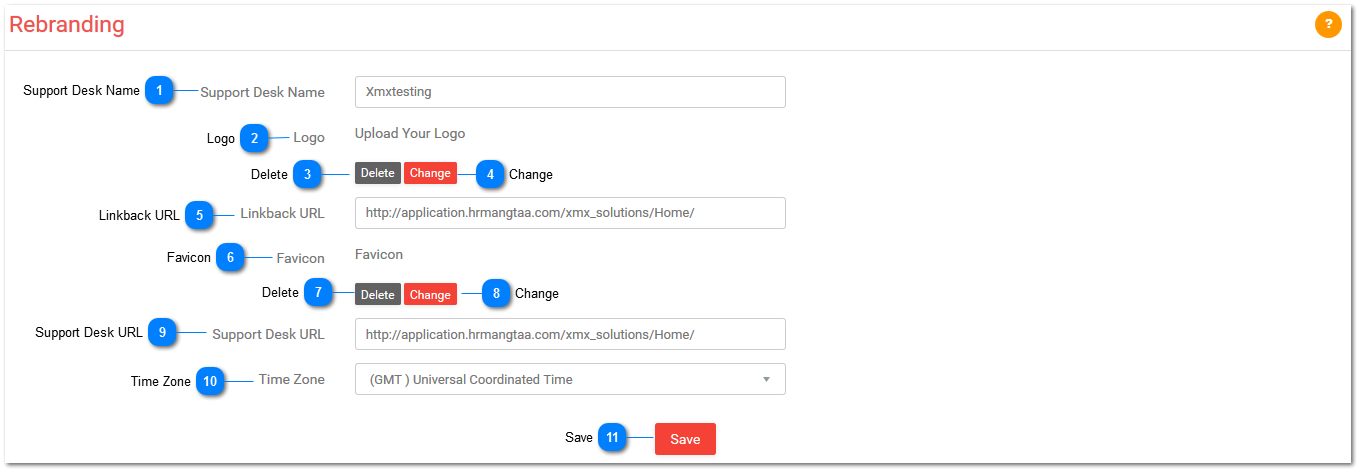Select callout marker 5 near Linkback URL
Screen dimensions: 1360x472
coord(199,214)
